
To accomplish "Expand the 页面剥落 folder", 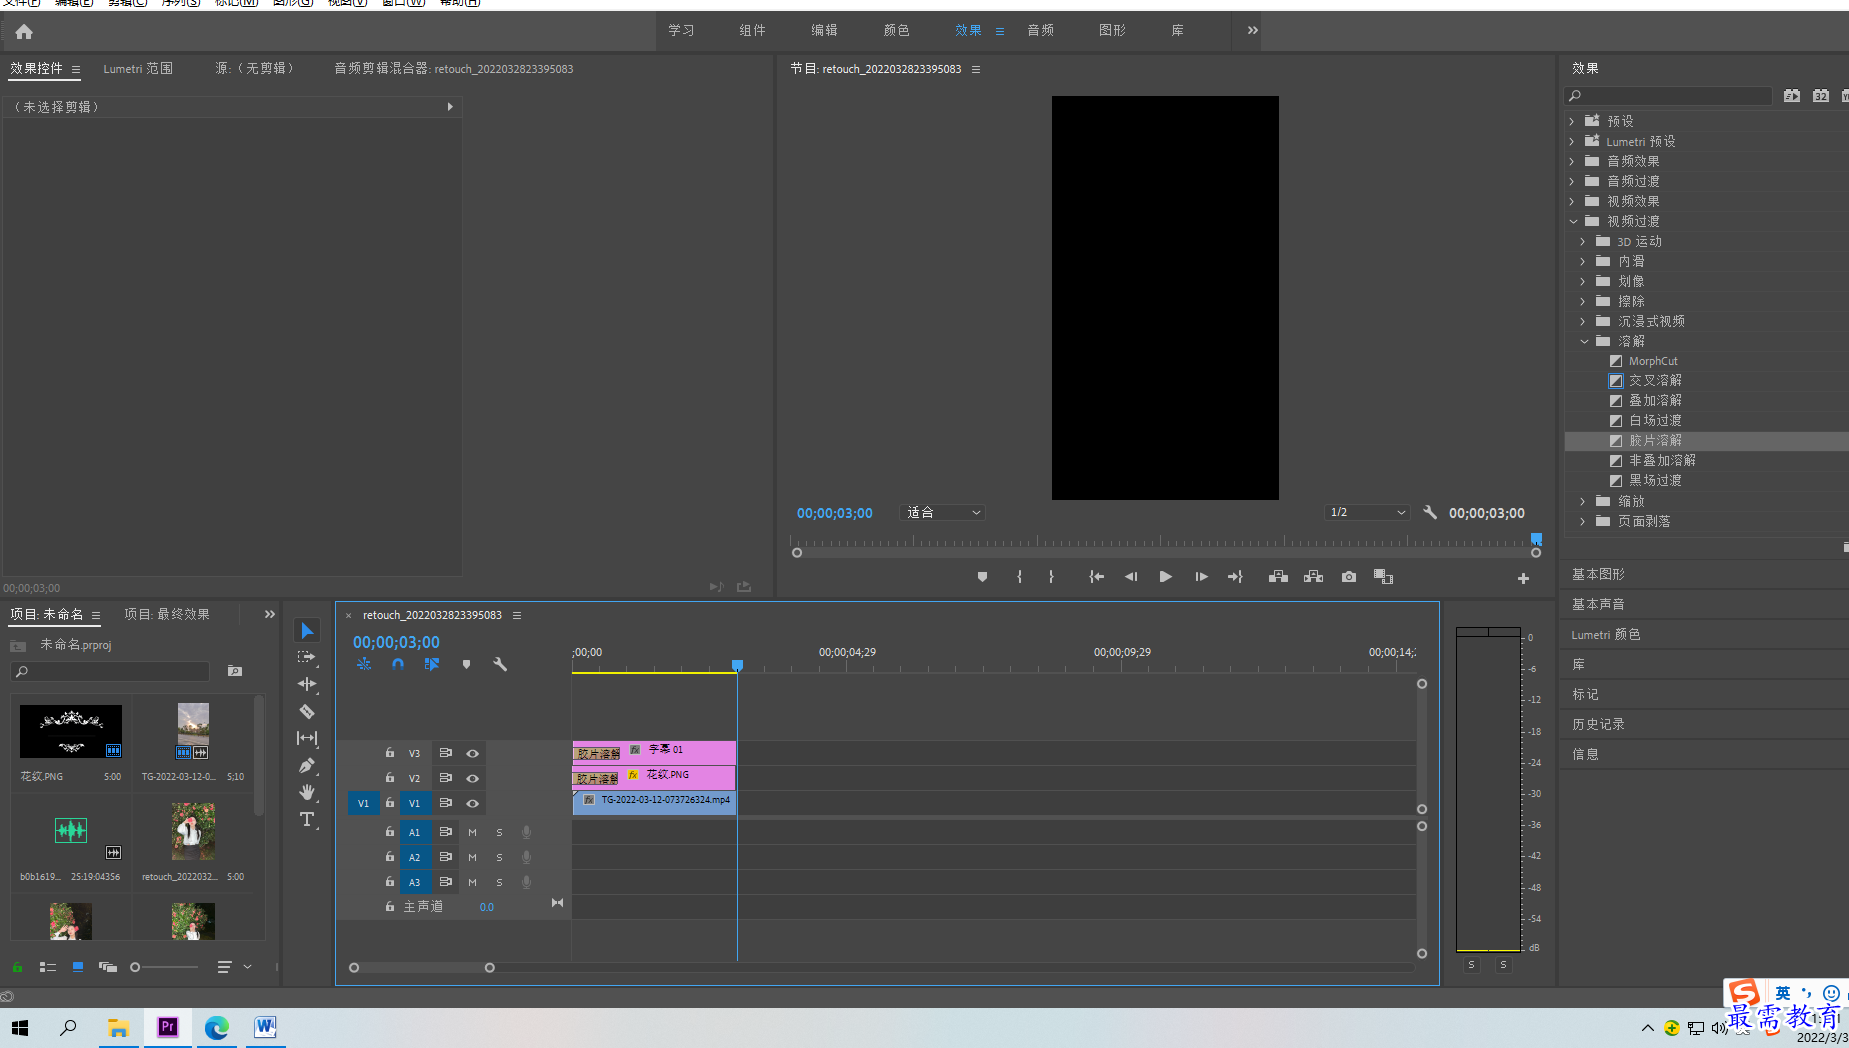I will click(1583, 521).
